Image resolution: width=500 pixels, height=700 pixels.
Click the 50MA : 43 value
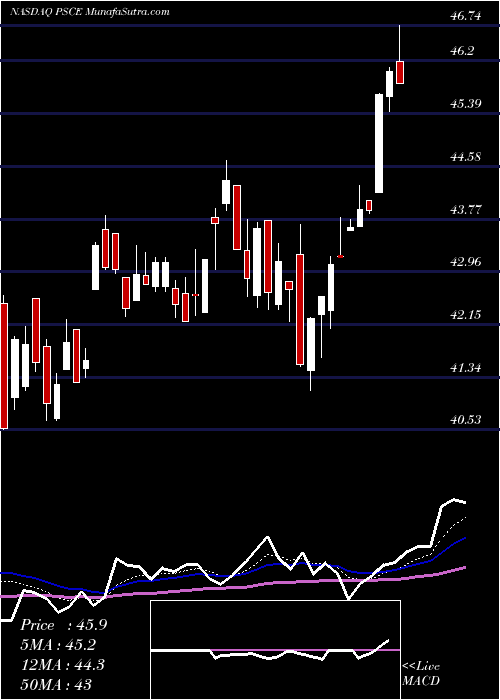coord(56,684)
